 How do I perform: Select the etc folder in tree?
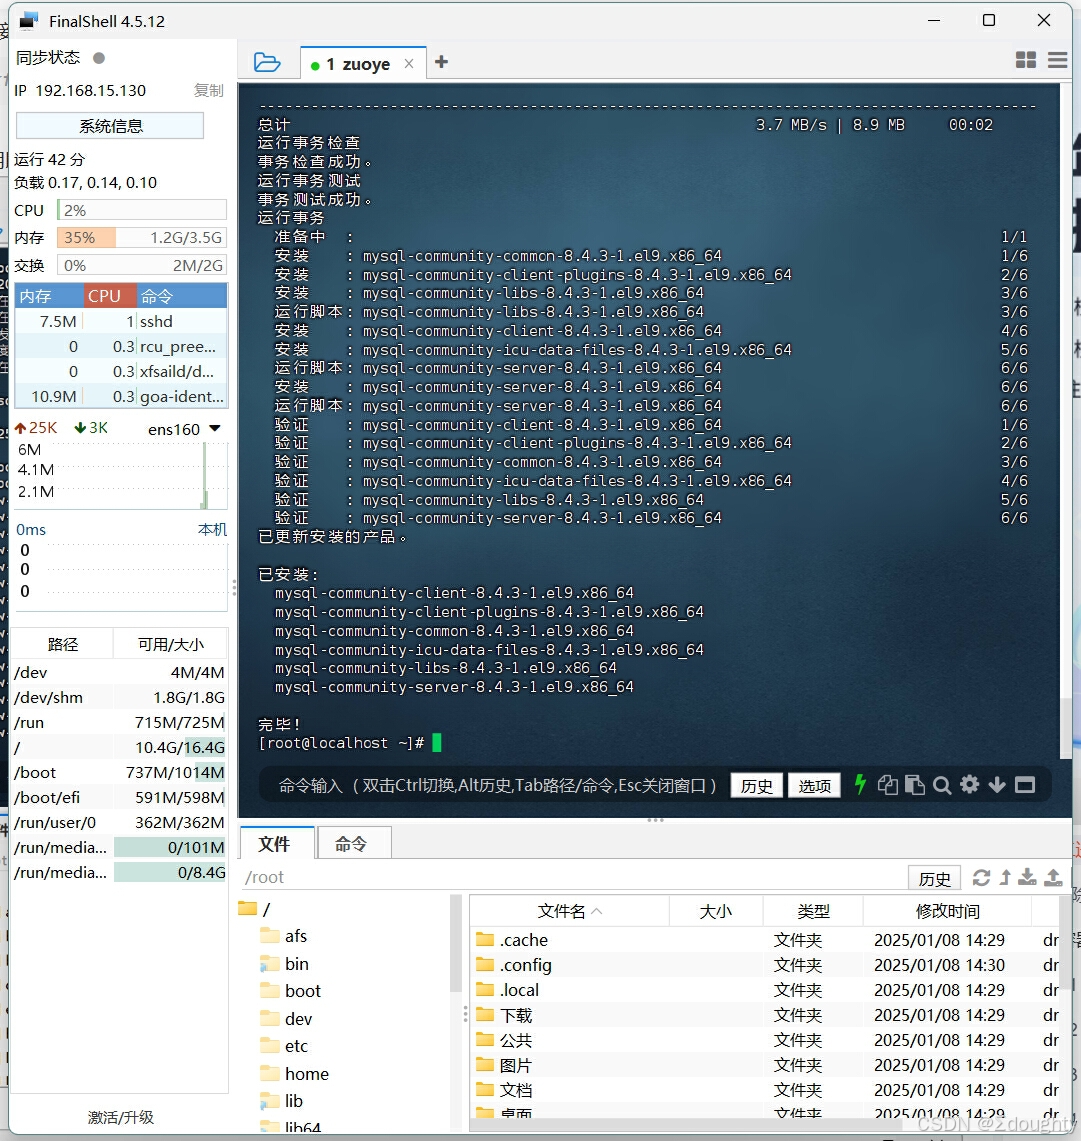[x=284, y=1046]
